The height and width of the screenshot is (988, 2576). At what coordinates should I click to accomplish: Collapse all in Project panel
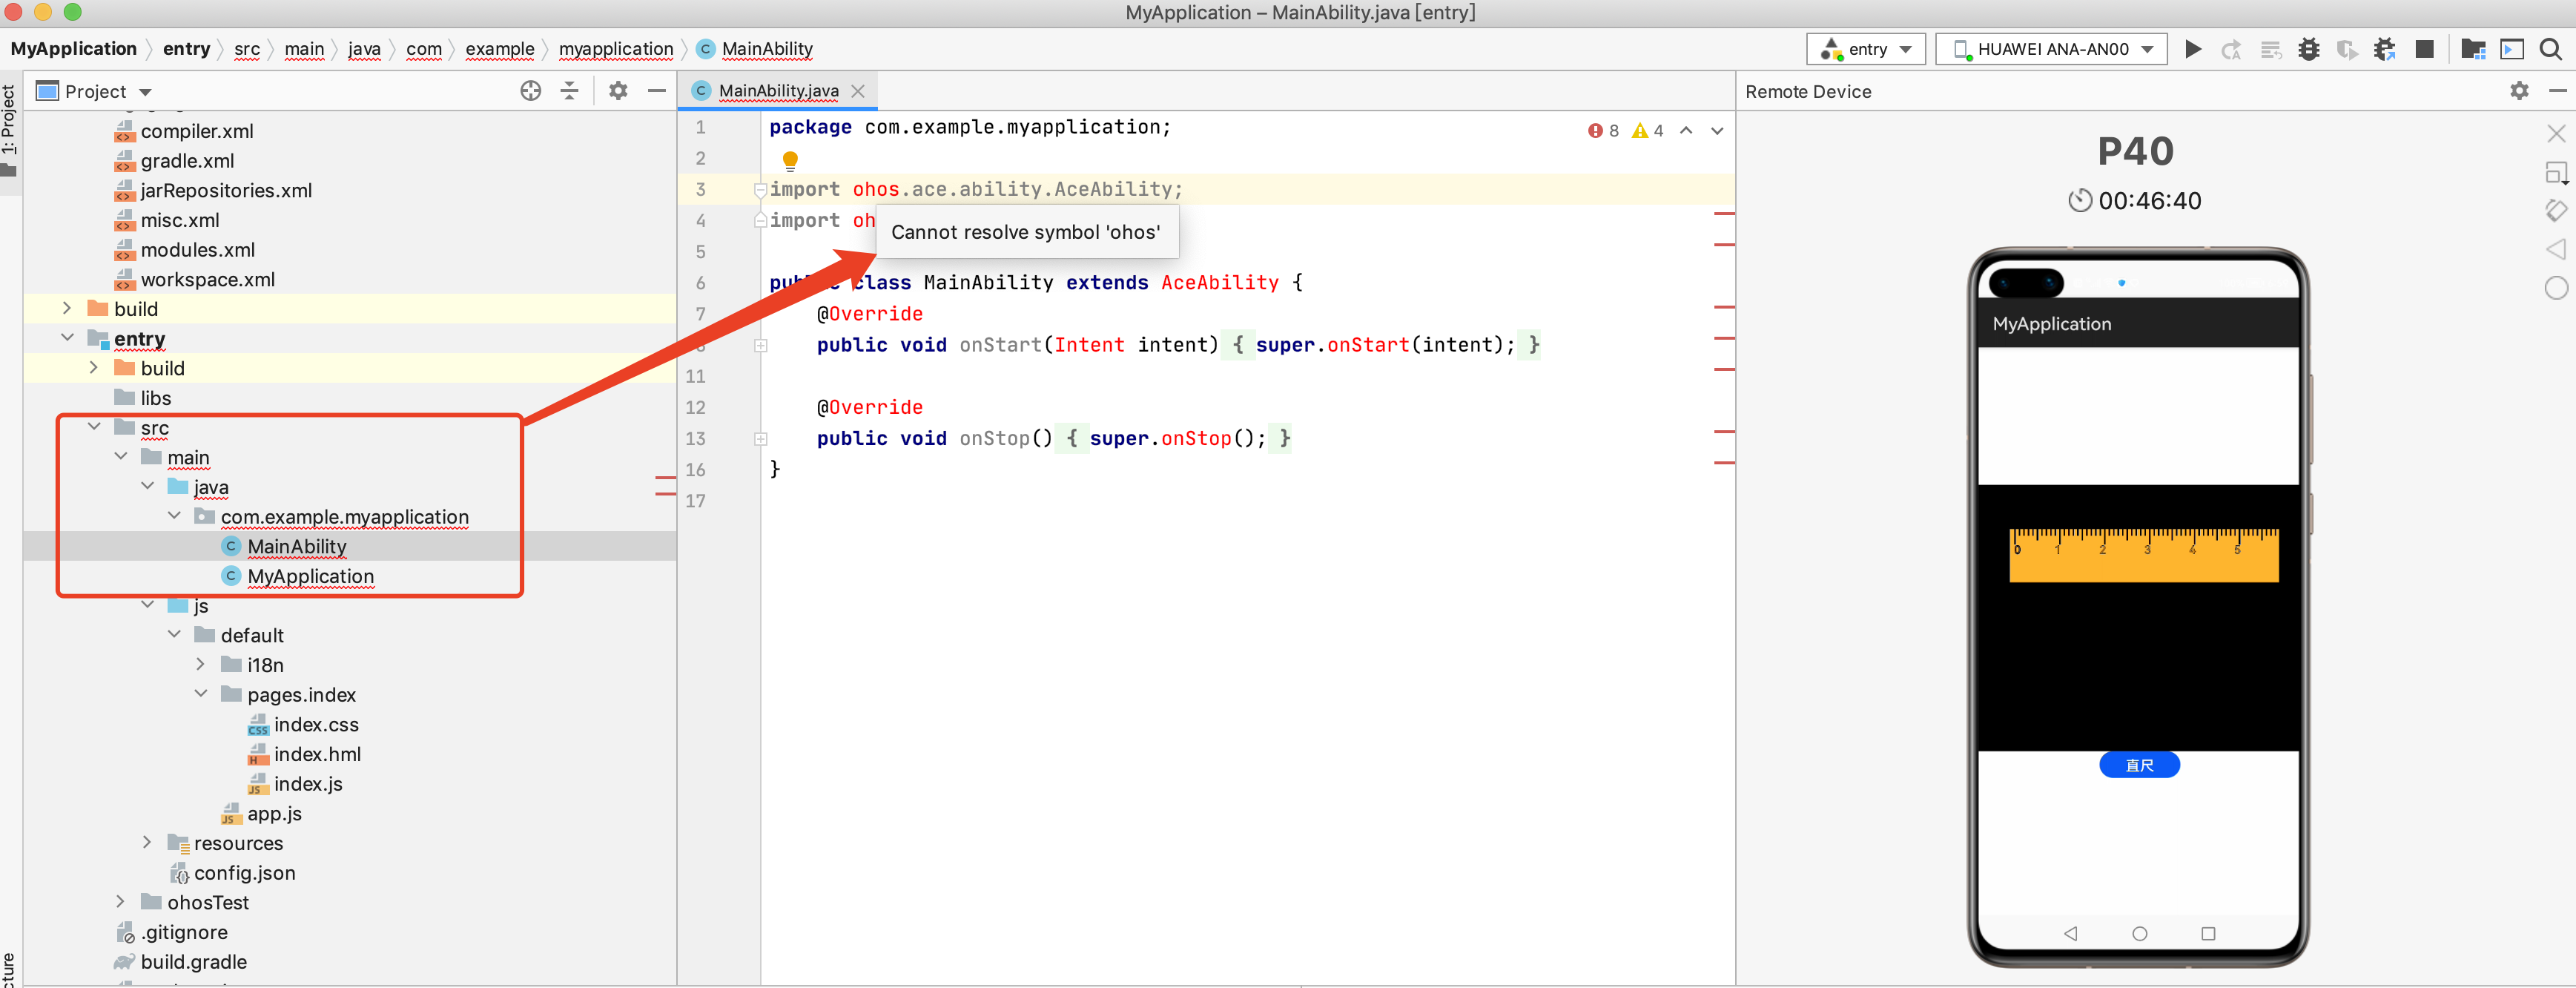570,91
